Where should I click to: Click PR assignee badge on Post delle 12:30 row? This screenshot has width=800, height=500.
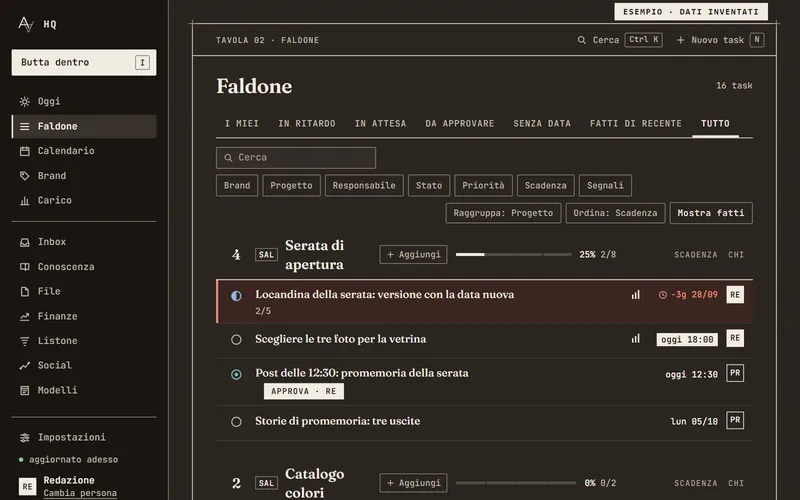pos(735,373)
